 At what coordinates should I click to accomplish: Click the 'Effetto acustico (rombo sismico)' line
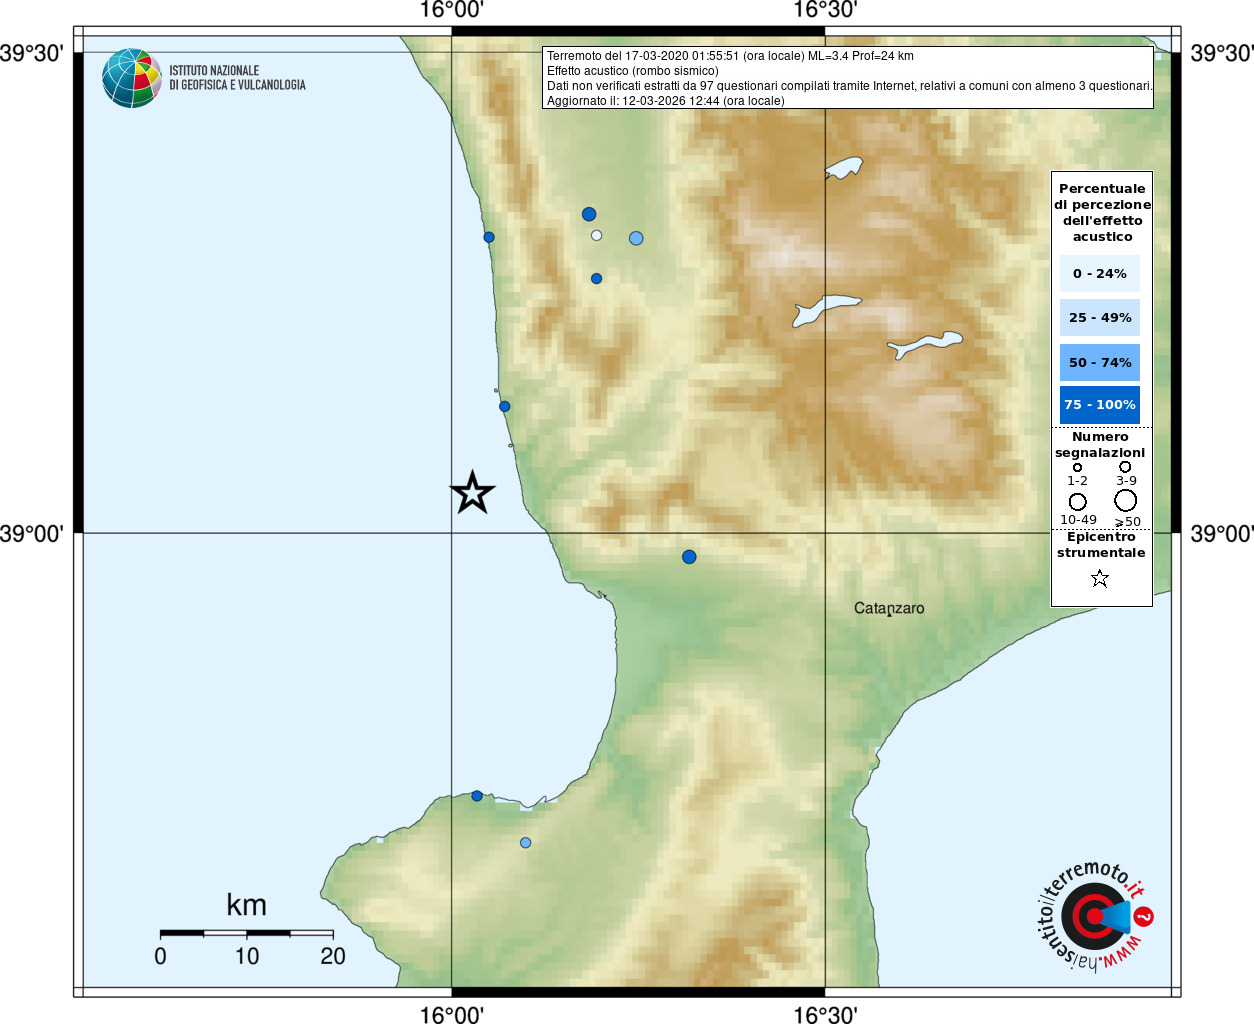632,71
